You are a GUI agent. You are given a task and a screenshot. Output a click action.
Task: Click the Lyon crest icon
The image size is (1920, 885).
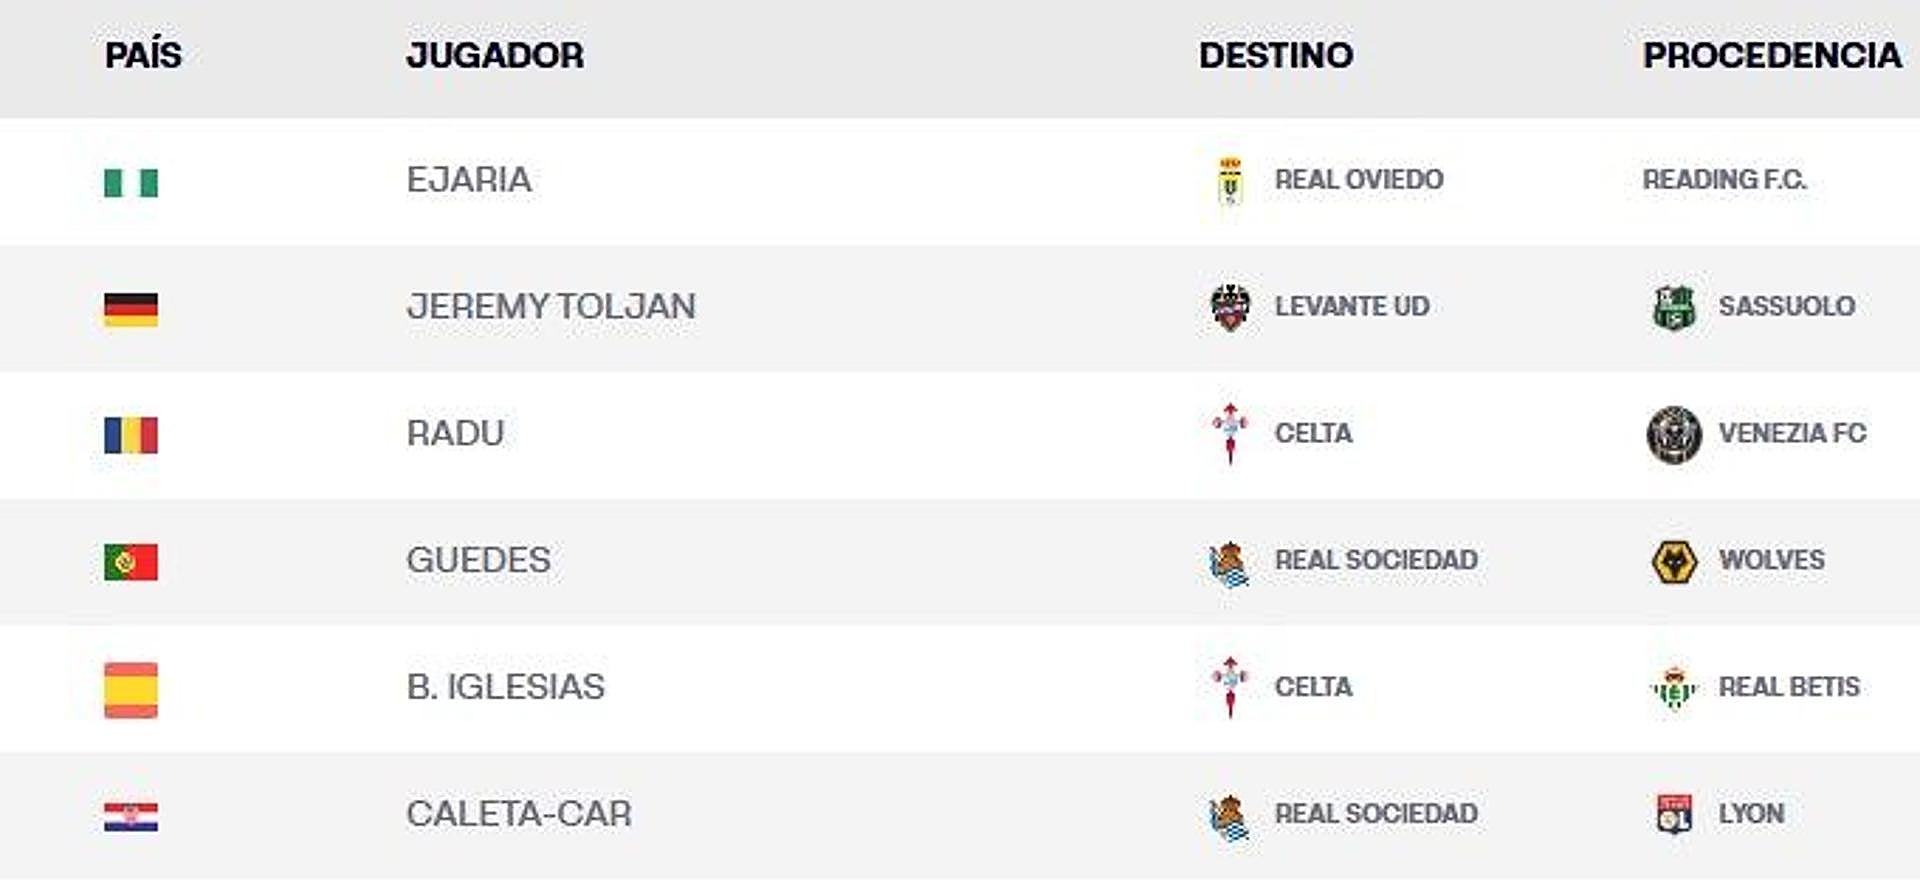[1674, 814]
